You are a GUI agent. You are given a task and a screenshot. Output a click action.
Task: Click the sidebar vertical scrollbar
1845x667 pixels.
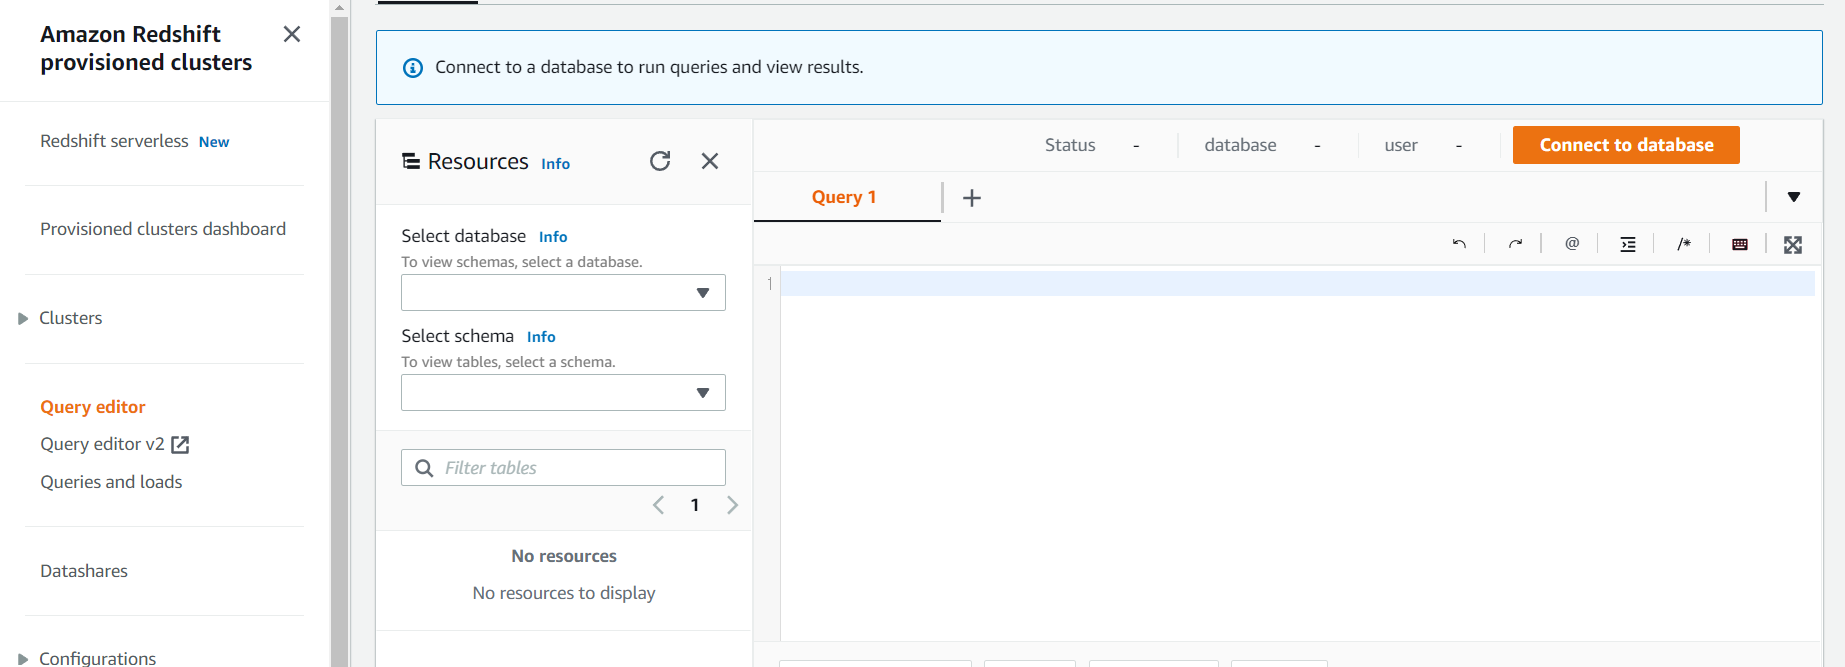[340, 340]
